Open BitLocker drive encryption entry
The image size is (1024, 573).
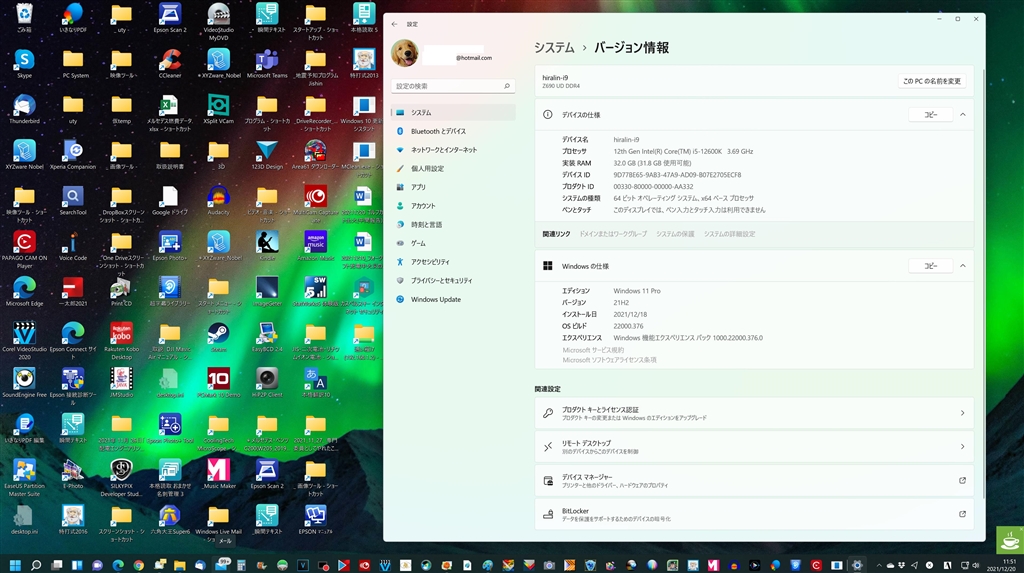pyautogui.click(x=754, y=514)
